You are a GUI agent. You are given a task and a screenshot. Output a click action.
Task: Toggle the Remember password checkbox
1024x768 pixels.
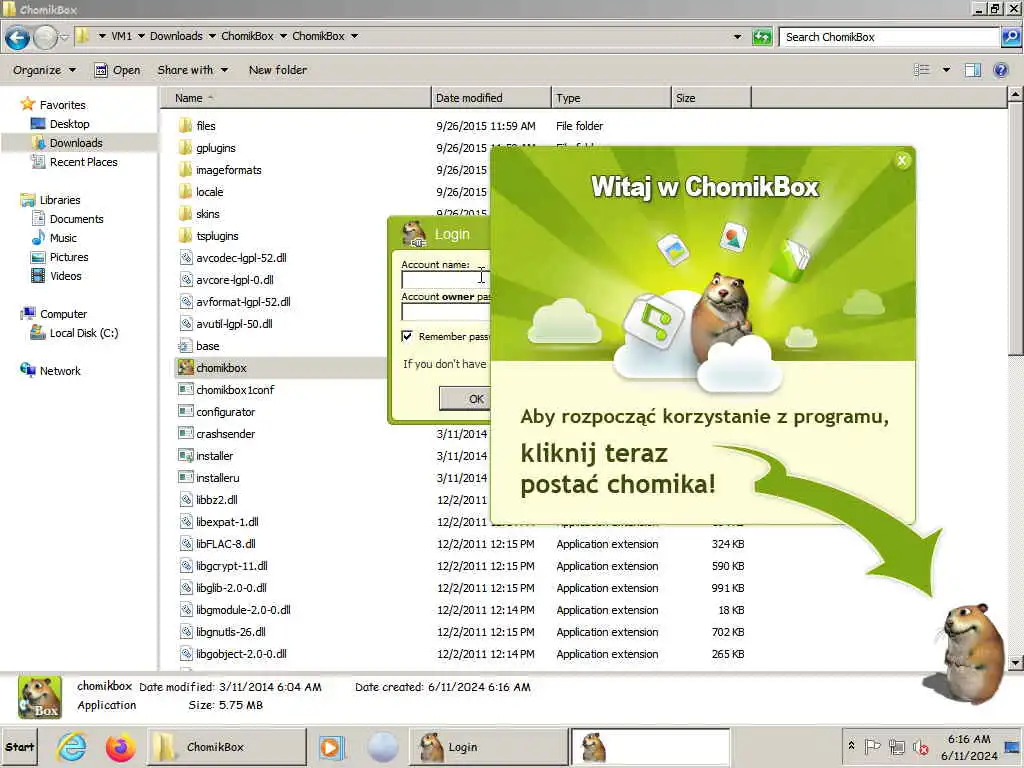pos(407,336)
